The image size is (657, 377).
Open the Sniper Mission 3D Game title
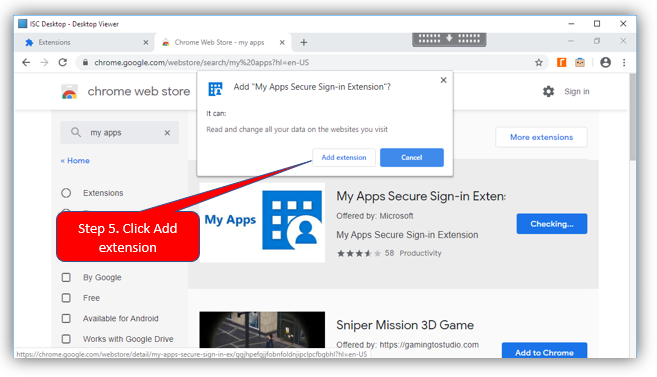(x=405, y=325)
